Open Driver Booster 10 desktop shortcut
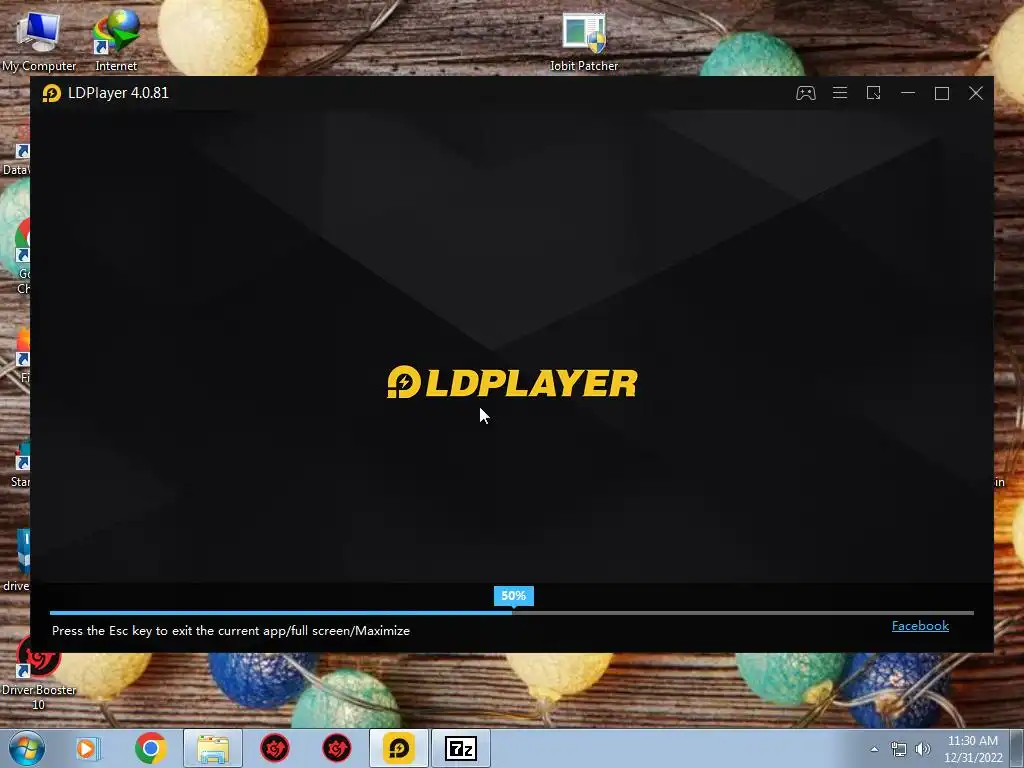 (x=39, y=673)
